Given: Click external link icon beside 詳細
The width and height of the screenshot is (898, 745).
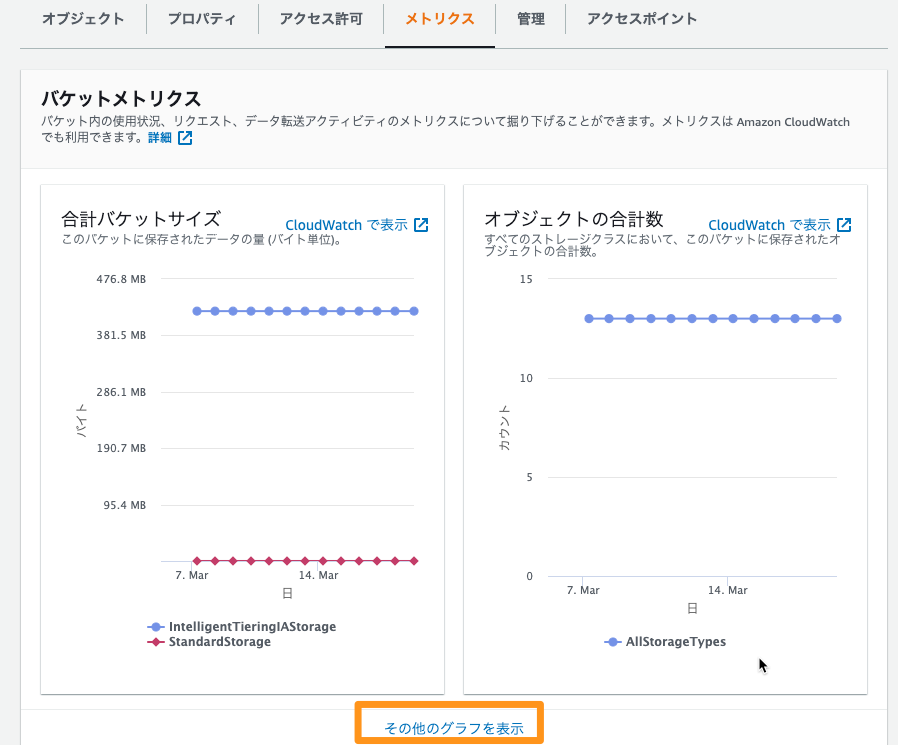Looking at the screenshot, I should (x=185, y=137).
